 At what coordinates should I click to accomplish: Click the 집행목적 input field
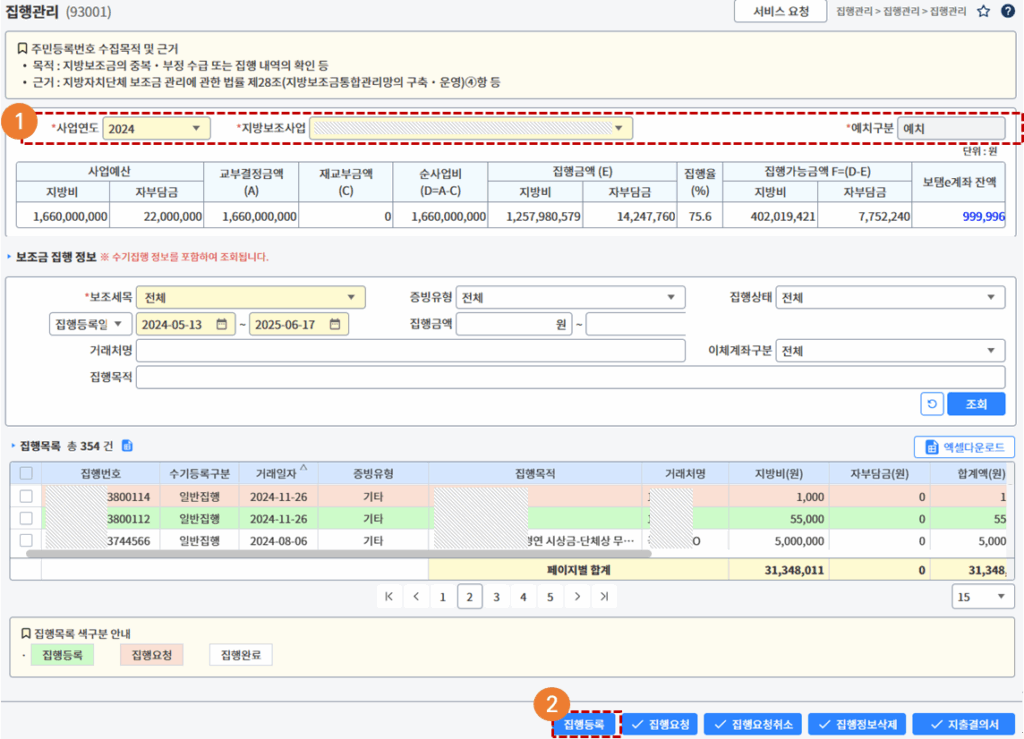571,377
